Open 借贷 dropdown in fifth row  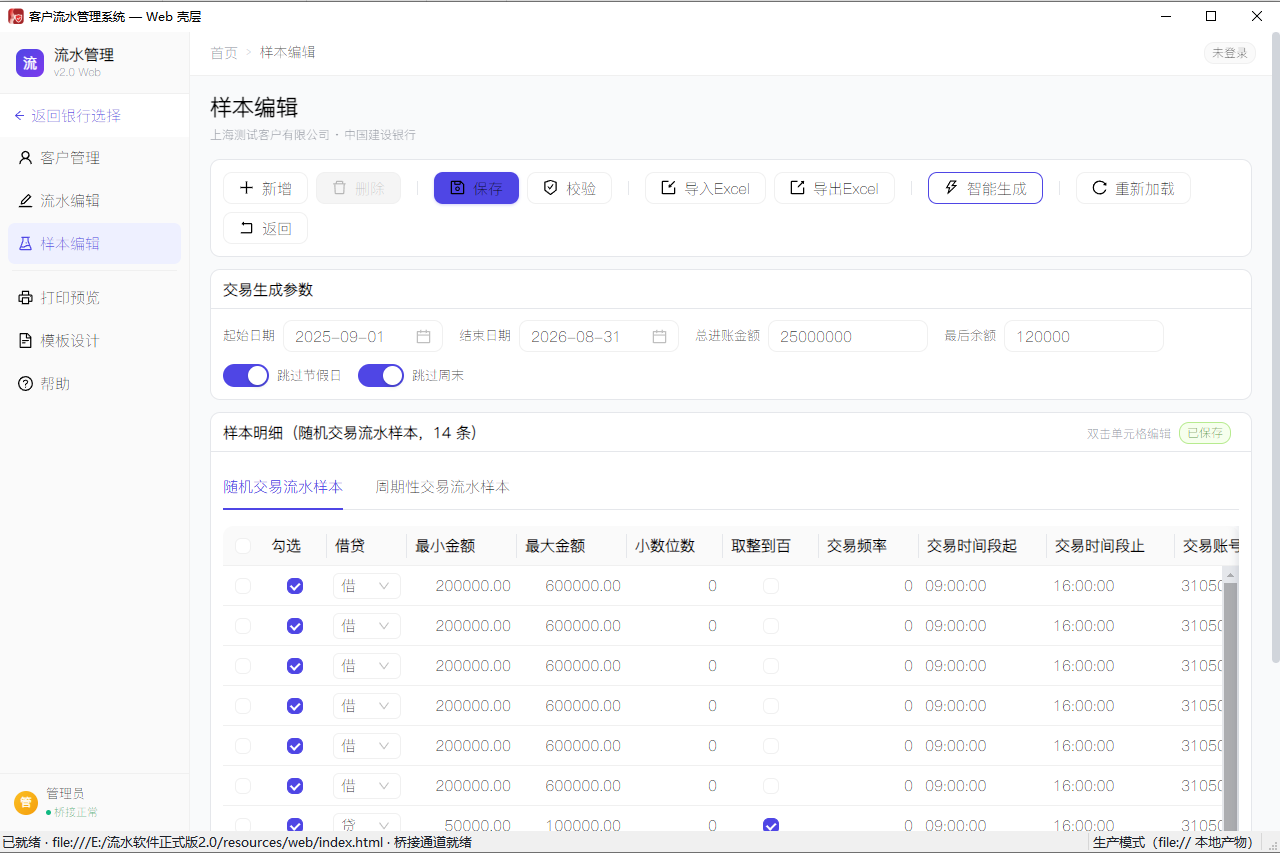[367, 746]
